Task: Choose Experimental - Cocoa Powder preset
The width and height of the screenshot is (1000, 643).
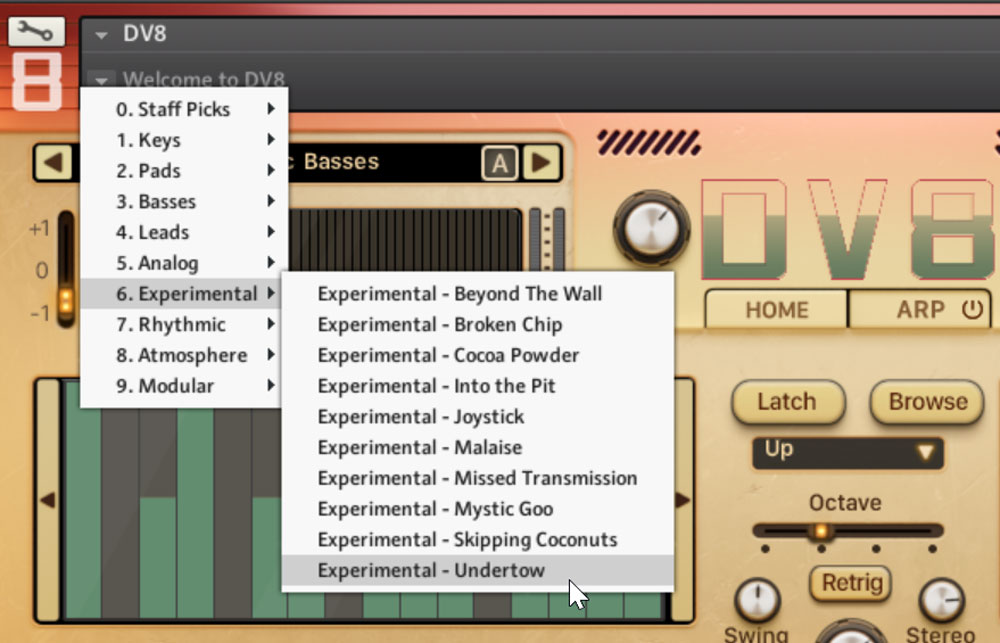Action: (478, 355)
